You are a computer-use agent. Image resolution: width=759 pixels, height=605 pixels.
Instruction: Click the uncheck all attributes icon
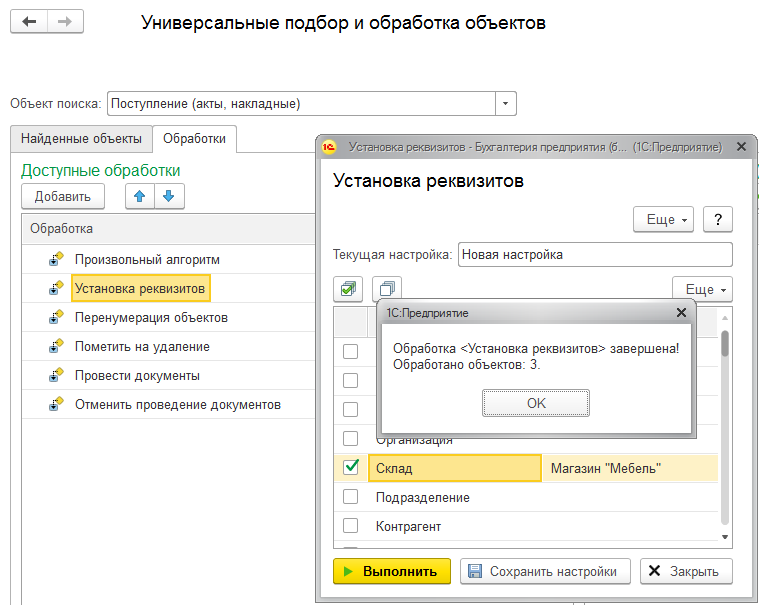[x=387, y=289]
